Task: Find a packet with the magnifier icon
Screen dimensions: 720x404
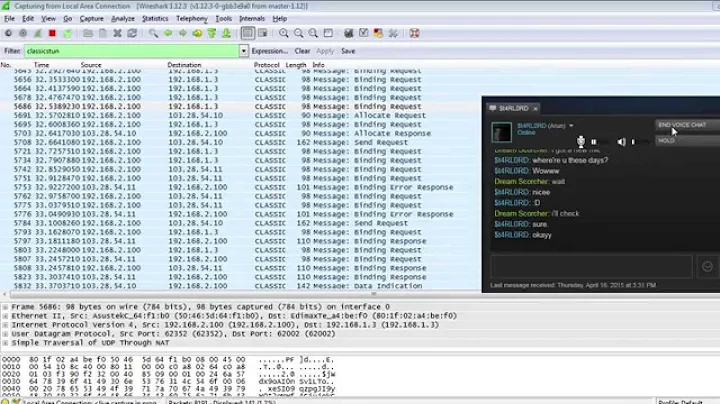Action: pyautogui.click(x=153, y=33)
